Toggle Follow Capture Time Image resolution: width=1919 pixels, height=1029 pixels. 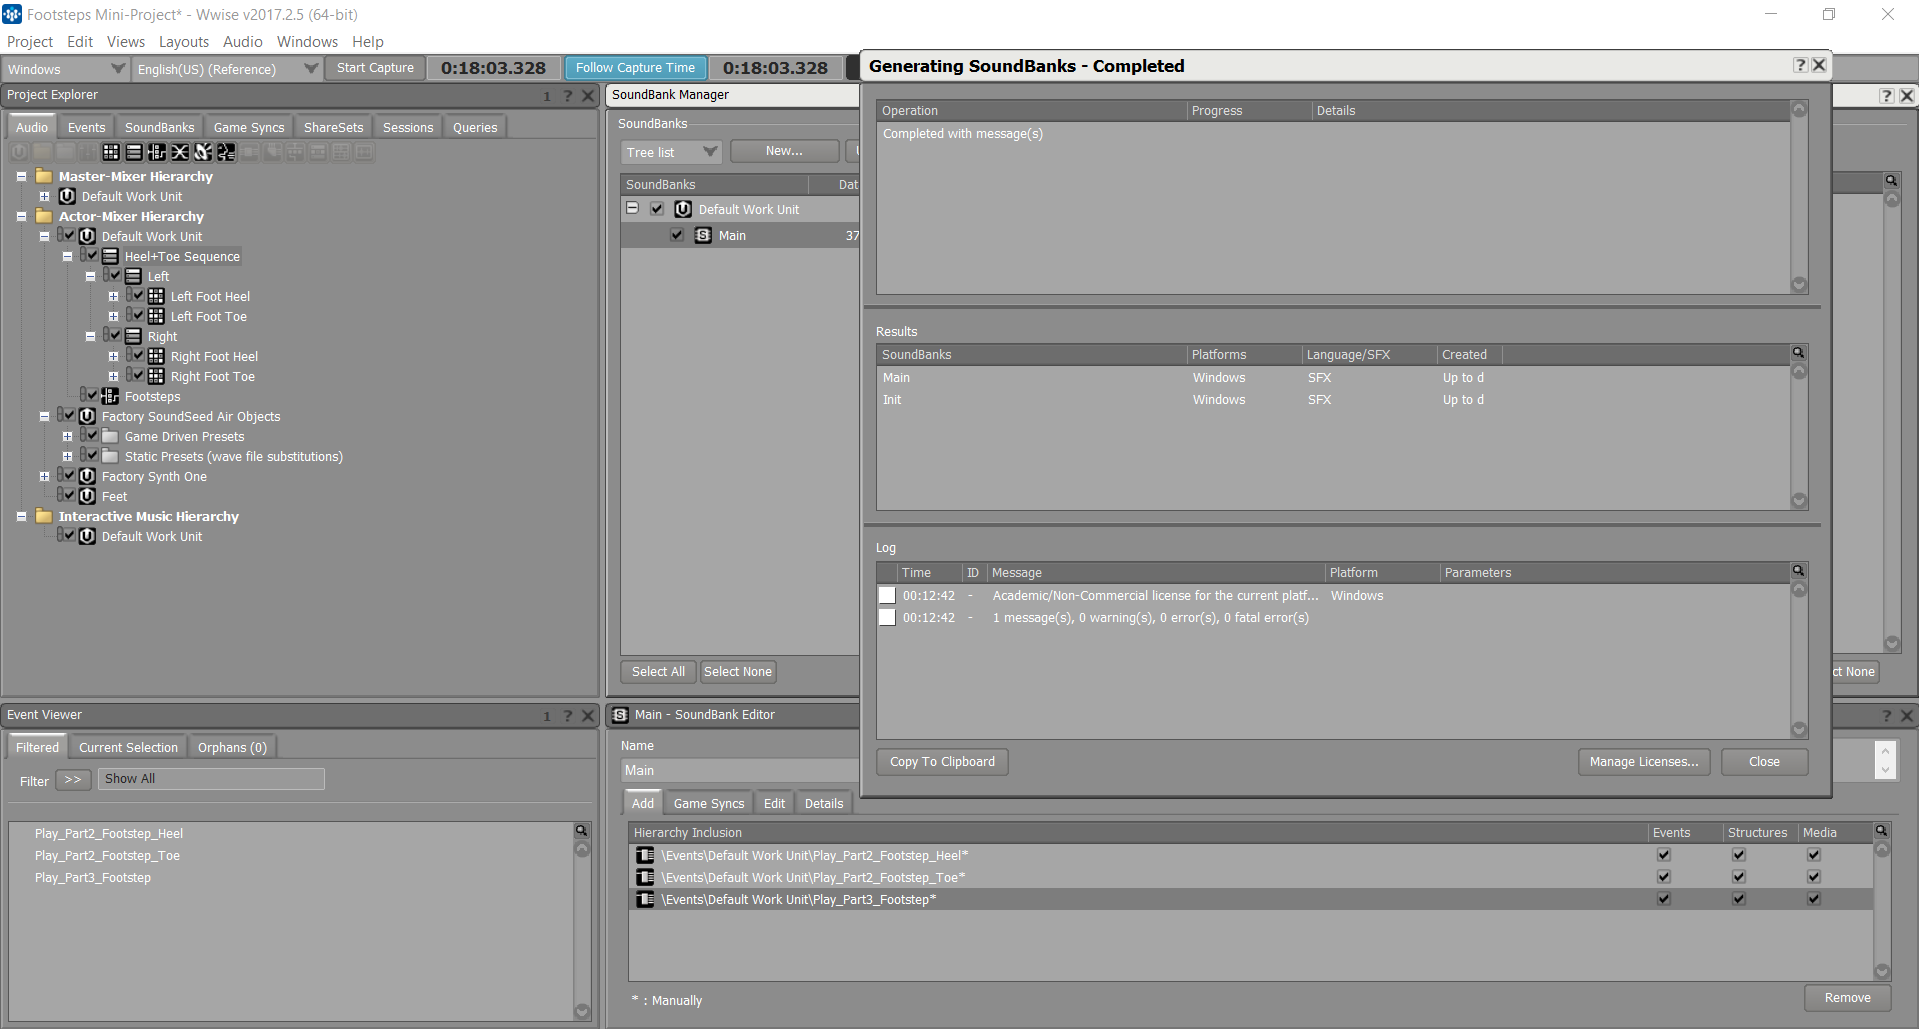point(635,68)
